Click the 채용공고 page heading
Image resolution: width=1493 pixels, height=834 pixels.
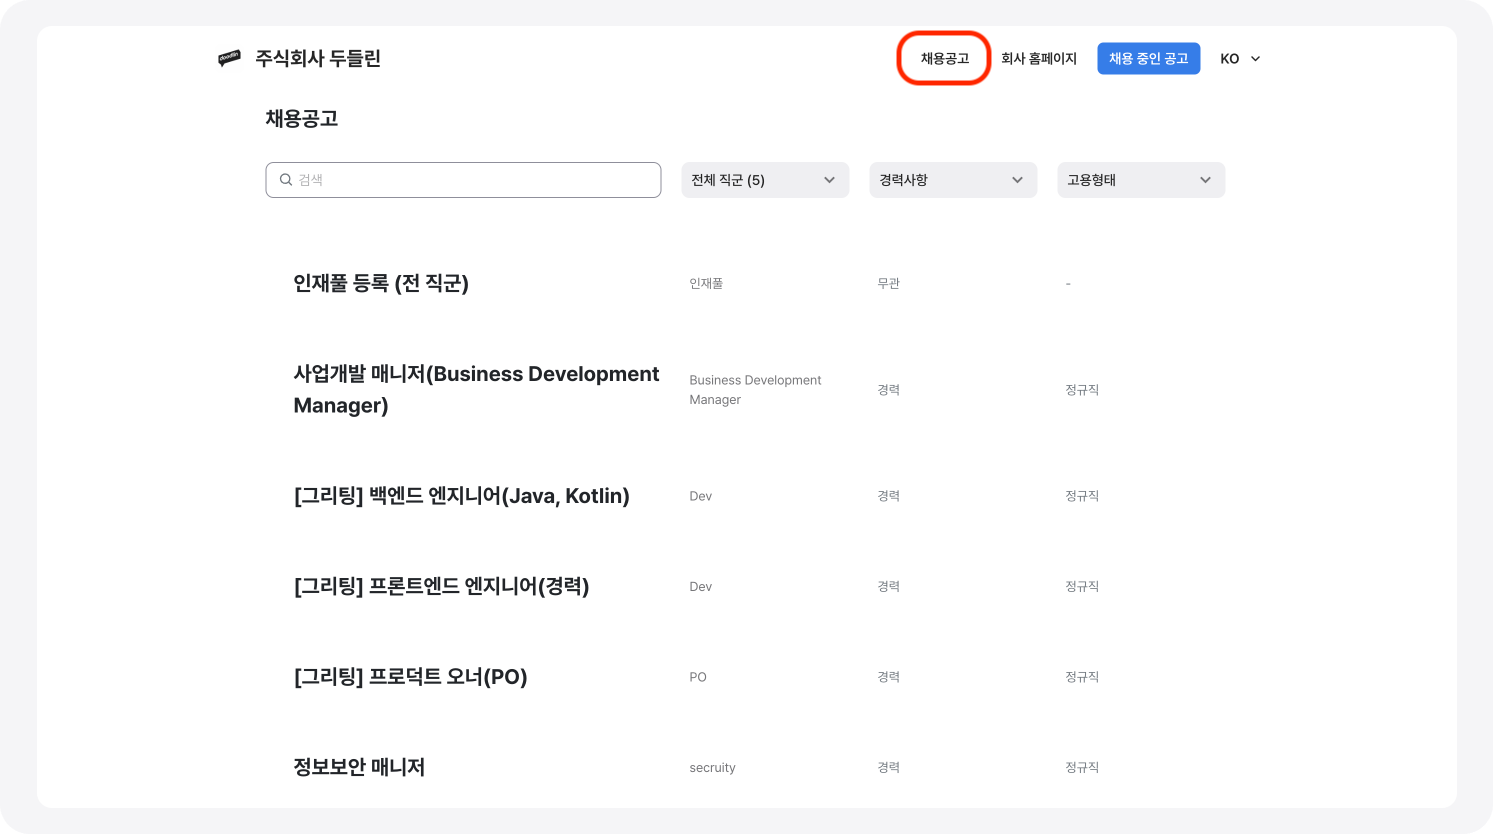(x=301, y=118)
